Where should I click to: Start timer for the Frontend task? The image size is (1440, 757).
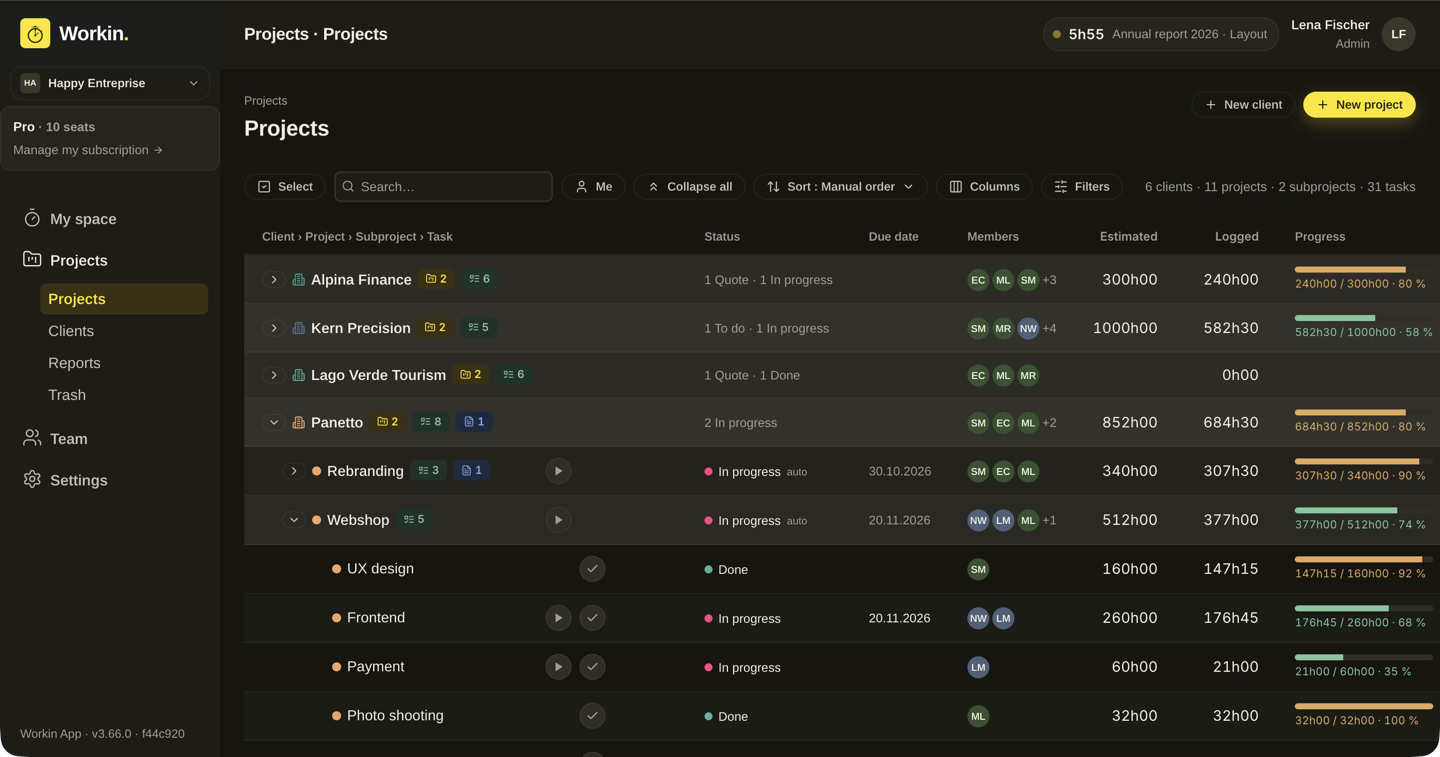558,618
